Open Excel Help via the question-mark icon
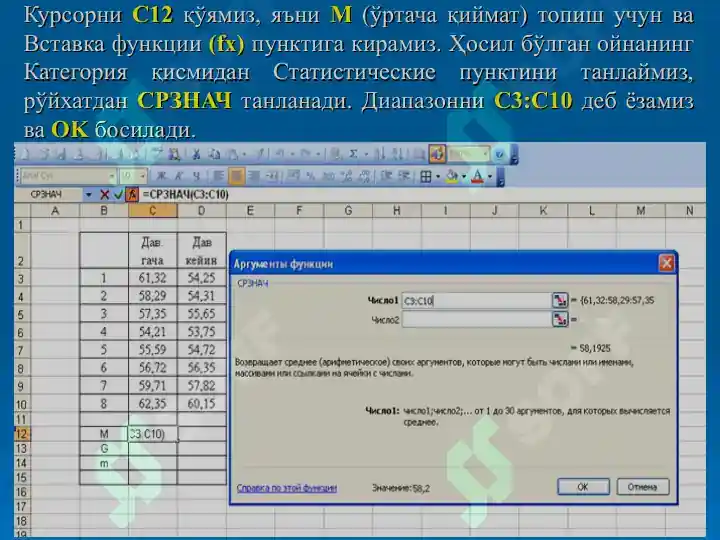 (x=500, y=155)
